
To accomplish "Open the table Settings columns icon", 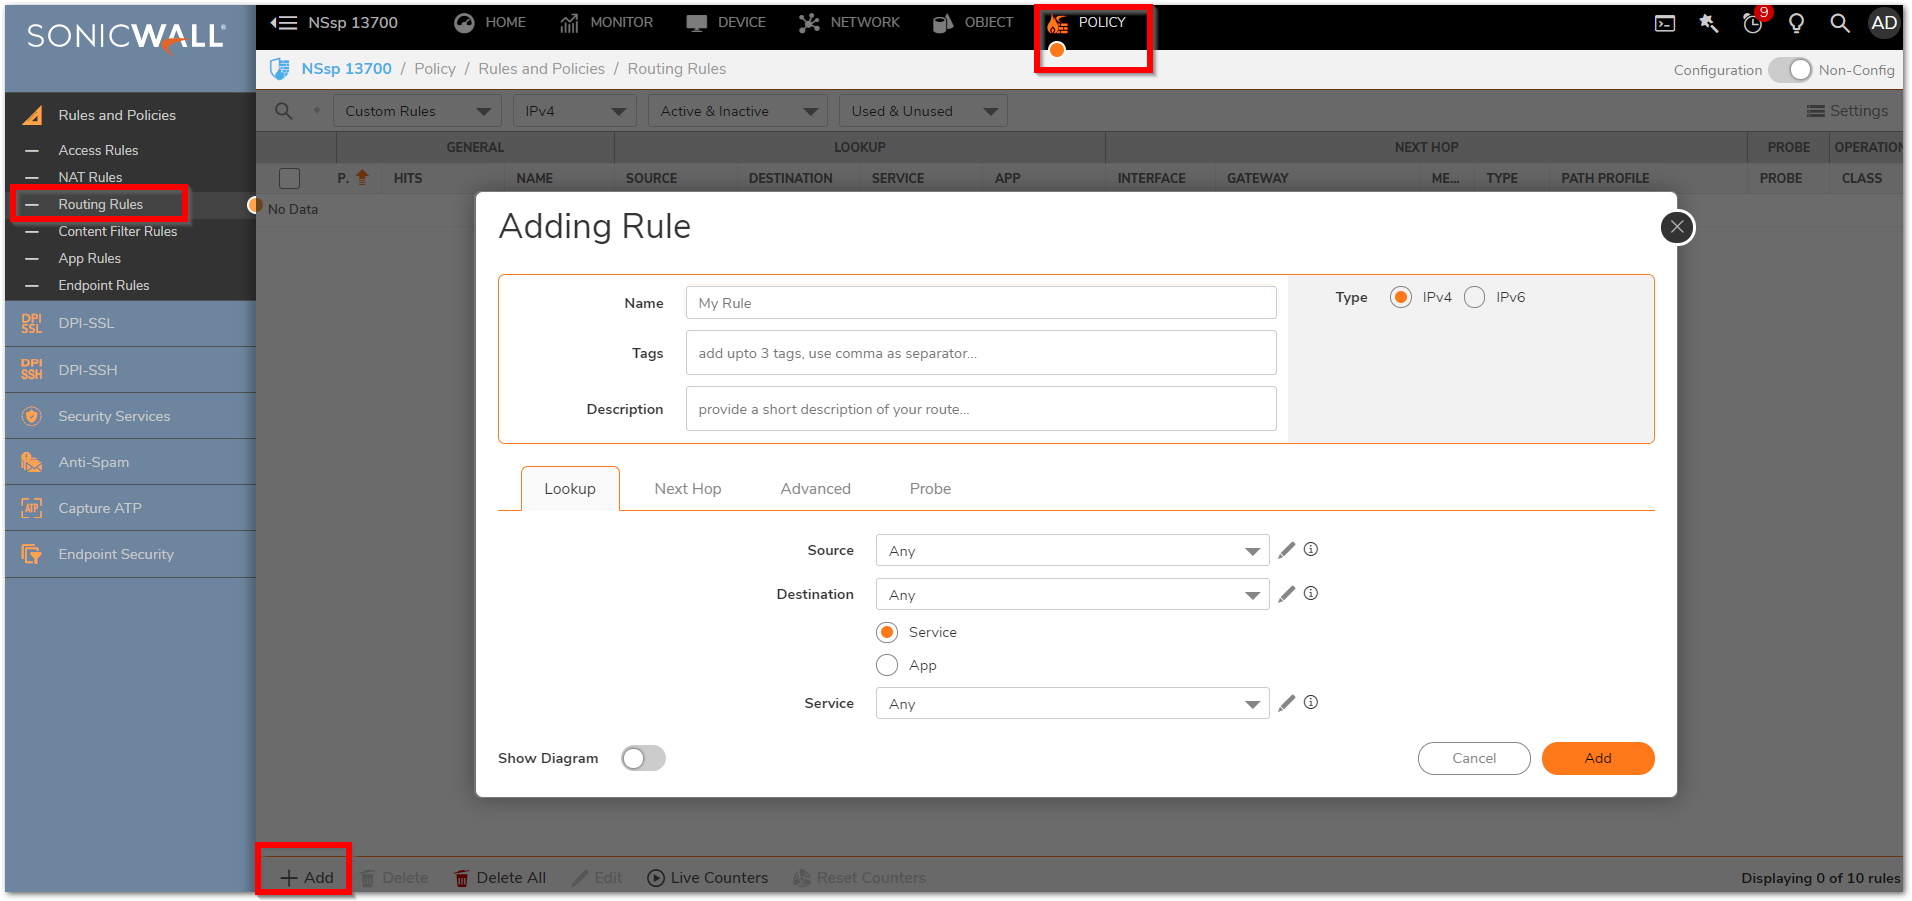I will [1816, 111].
